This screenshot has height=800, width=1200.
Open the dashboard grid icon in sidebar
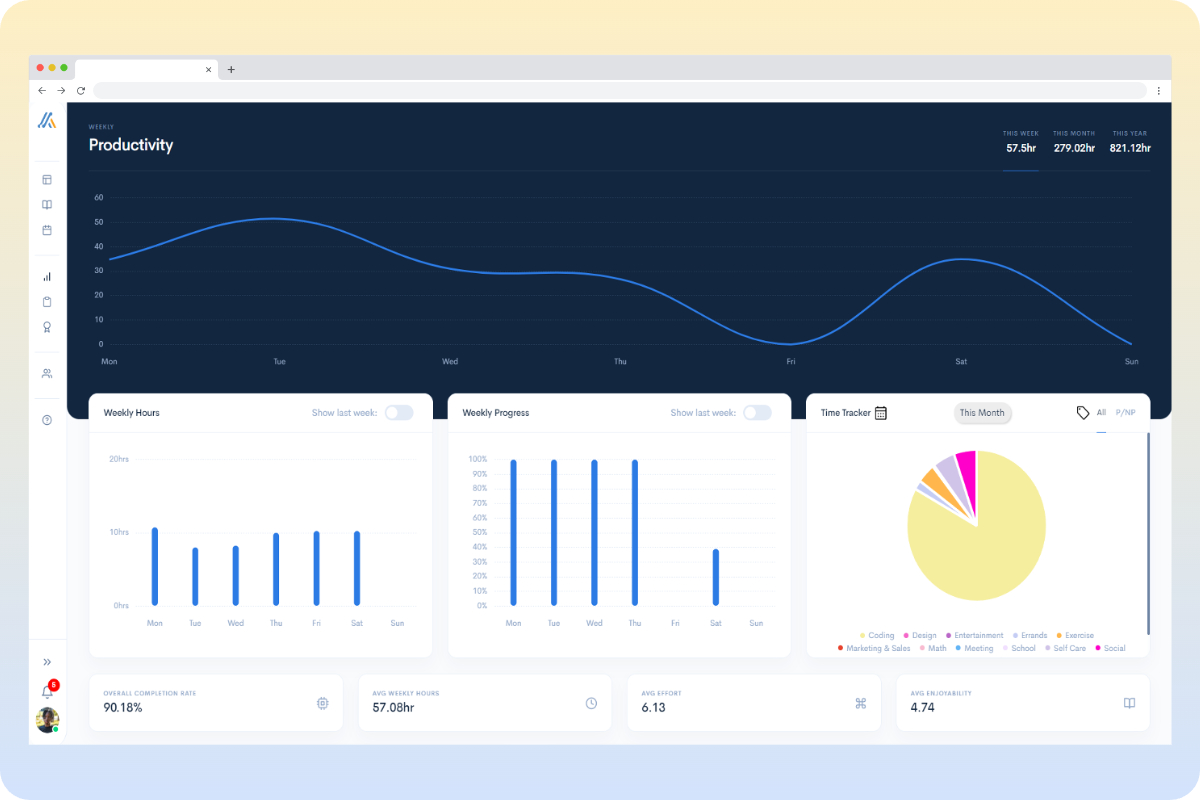click(x=46, y=179)
